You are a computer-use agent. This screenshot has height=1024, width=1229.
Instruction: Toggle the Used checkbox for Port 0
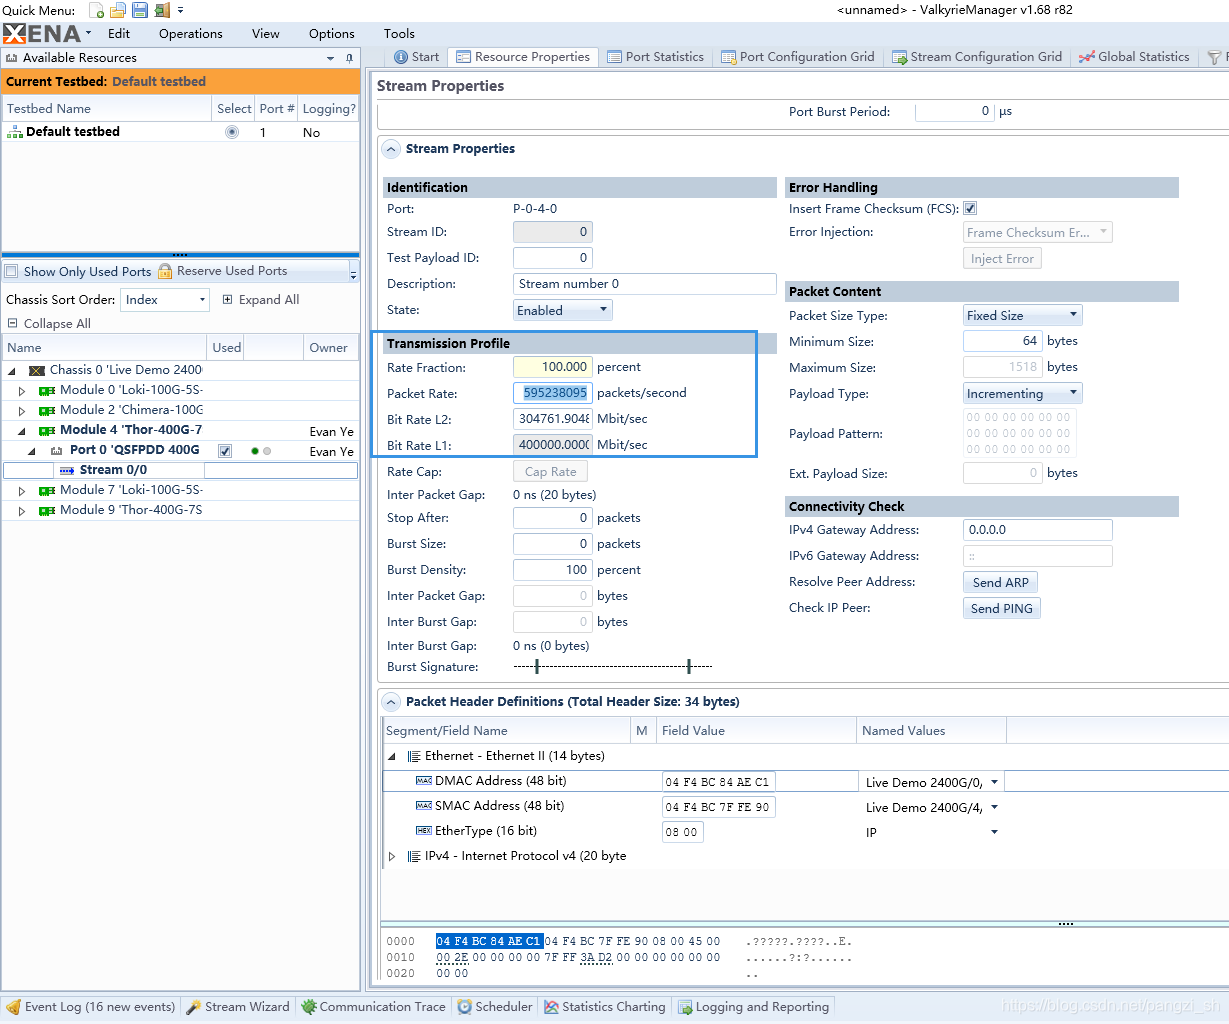pos(225,451)
